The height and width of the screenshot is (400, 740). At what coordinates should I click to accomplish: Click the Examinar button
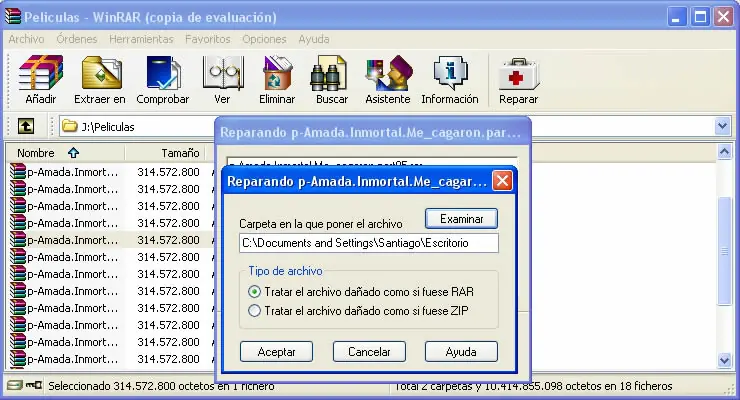coord(461,219)
